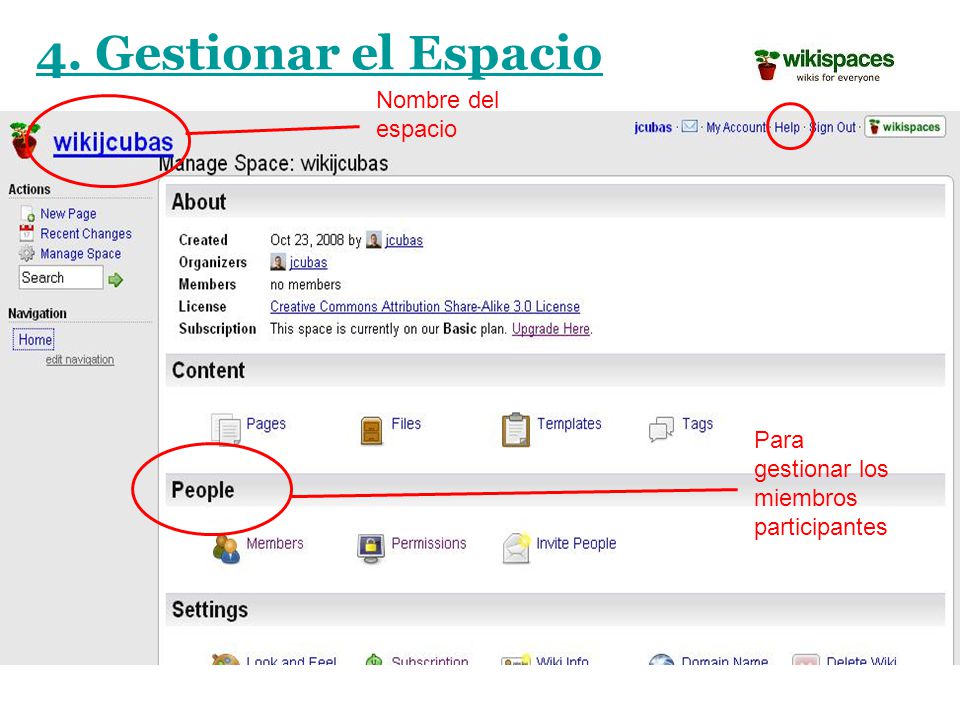Click the wikispaces plant logo beside wikijcubas
960x720 pixels.
coord(24,140)
